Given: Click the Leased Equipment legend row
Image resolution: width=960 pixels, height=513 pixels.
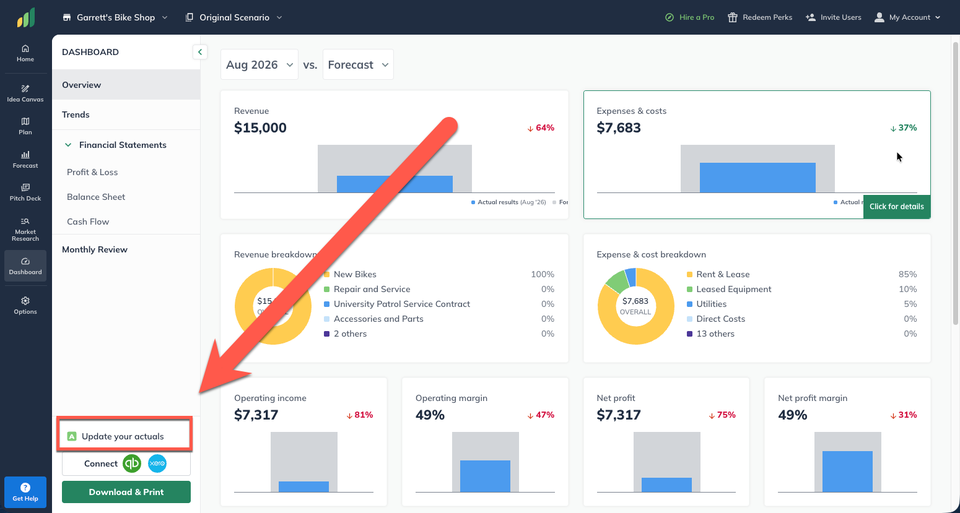Looking at the screenshot, I should coord(802,289).
